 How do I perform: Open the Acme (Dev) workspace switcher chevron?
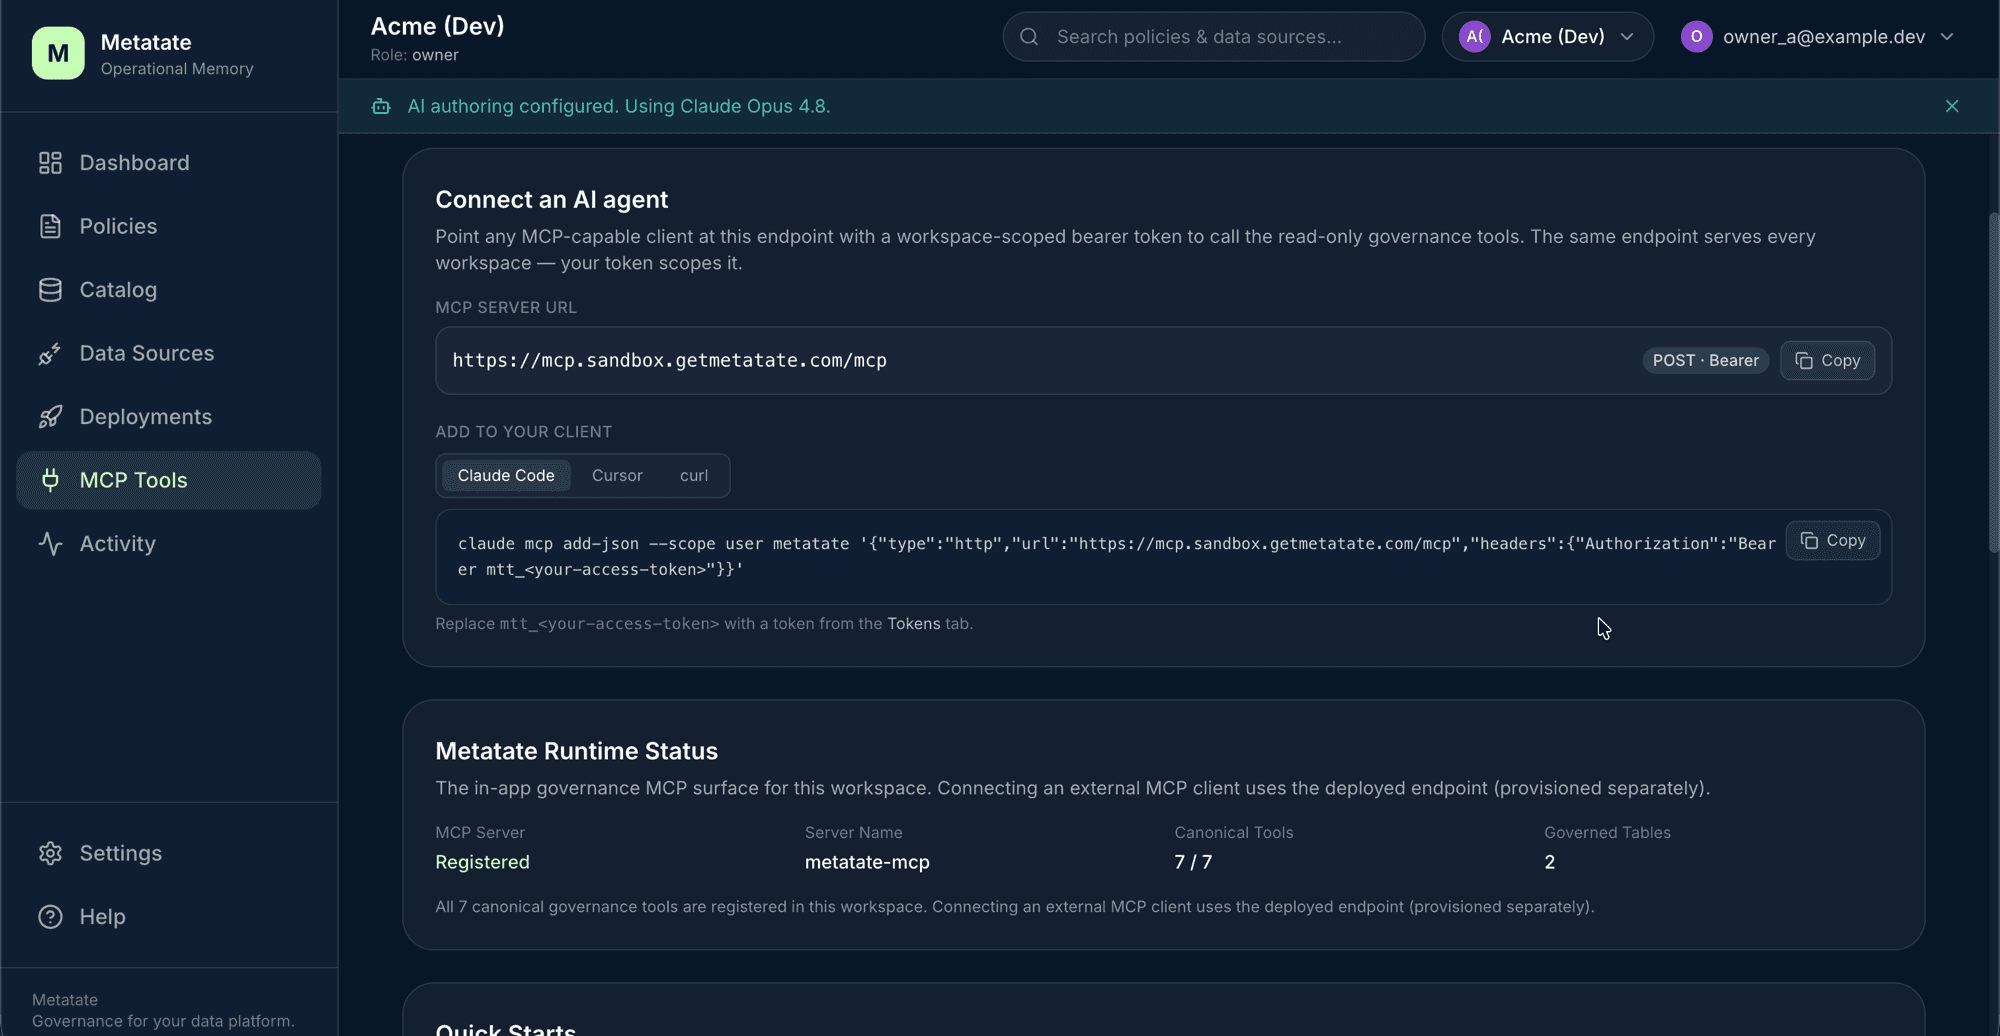[x=1628, y=37]
